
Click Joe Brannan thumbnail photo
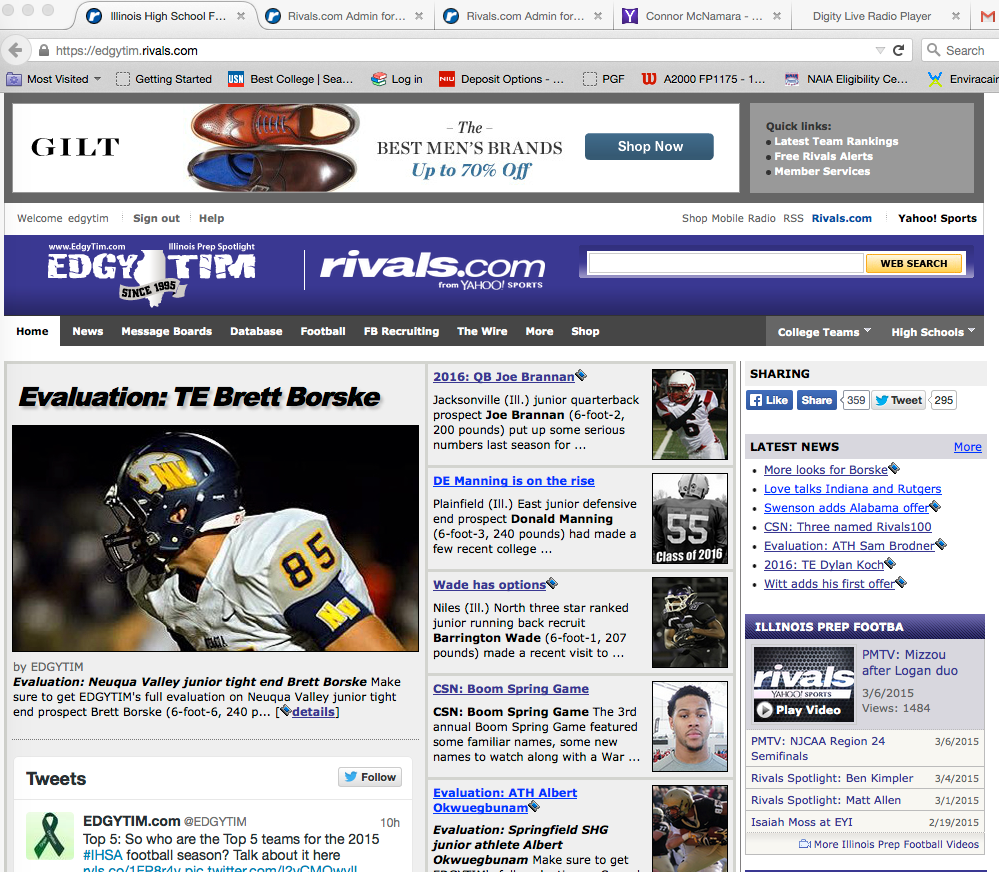pyautogui.click(x=689, y=414)
